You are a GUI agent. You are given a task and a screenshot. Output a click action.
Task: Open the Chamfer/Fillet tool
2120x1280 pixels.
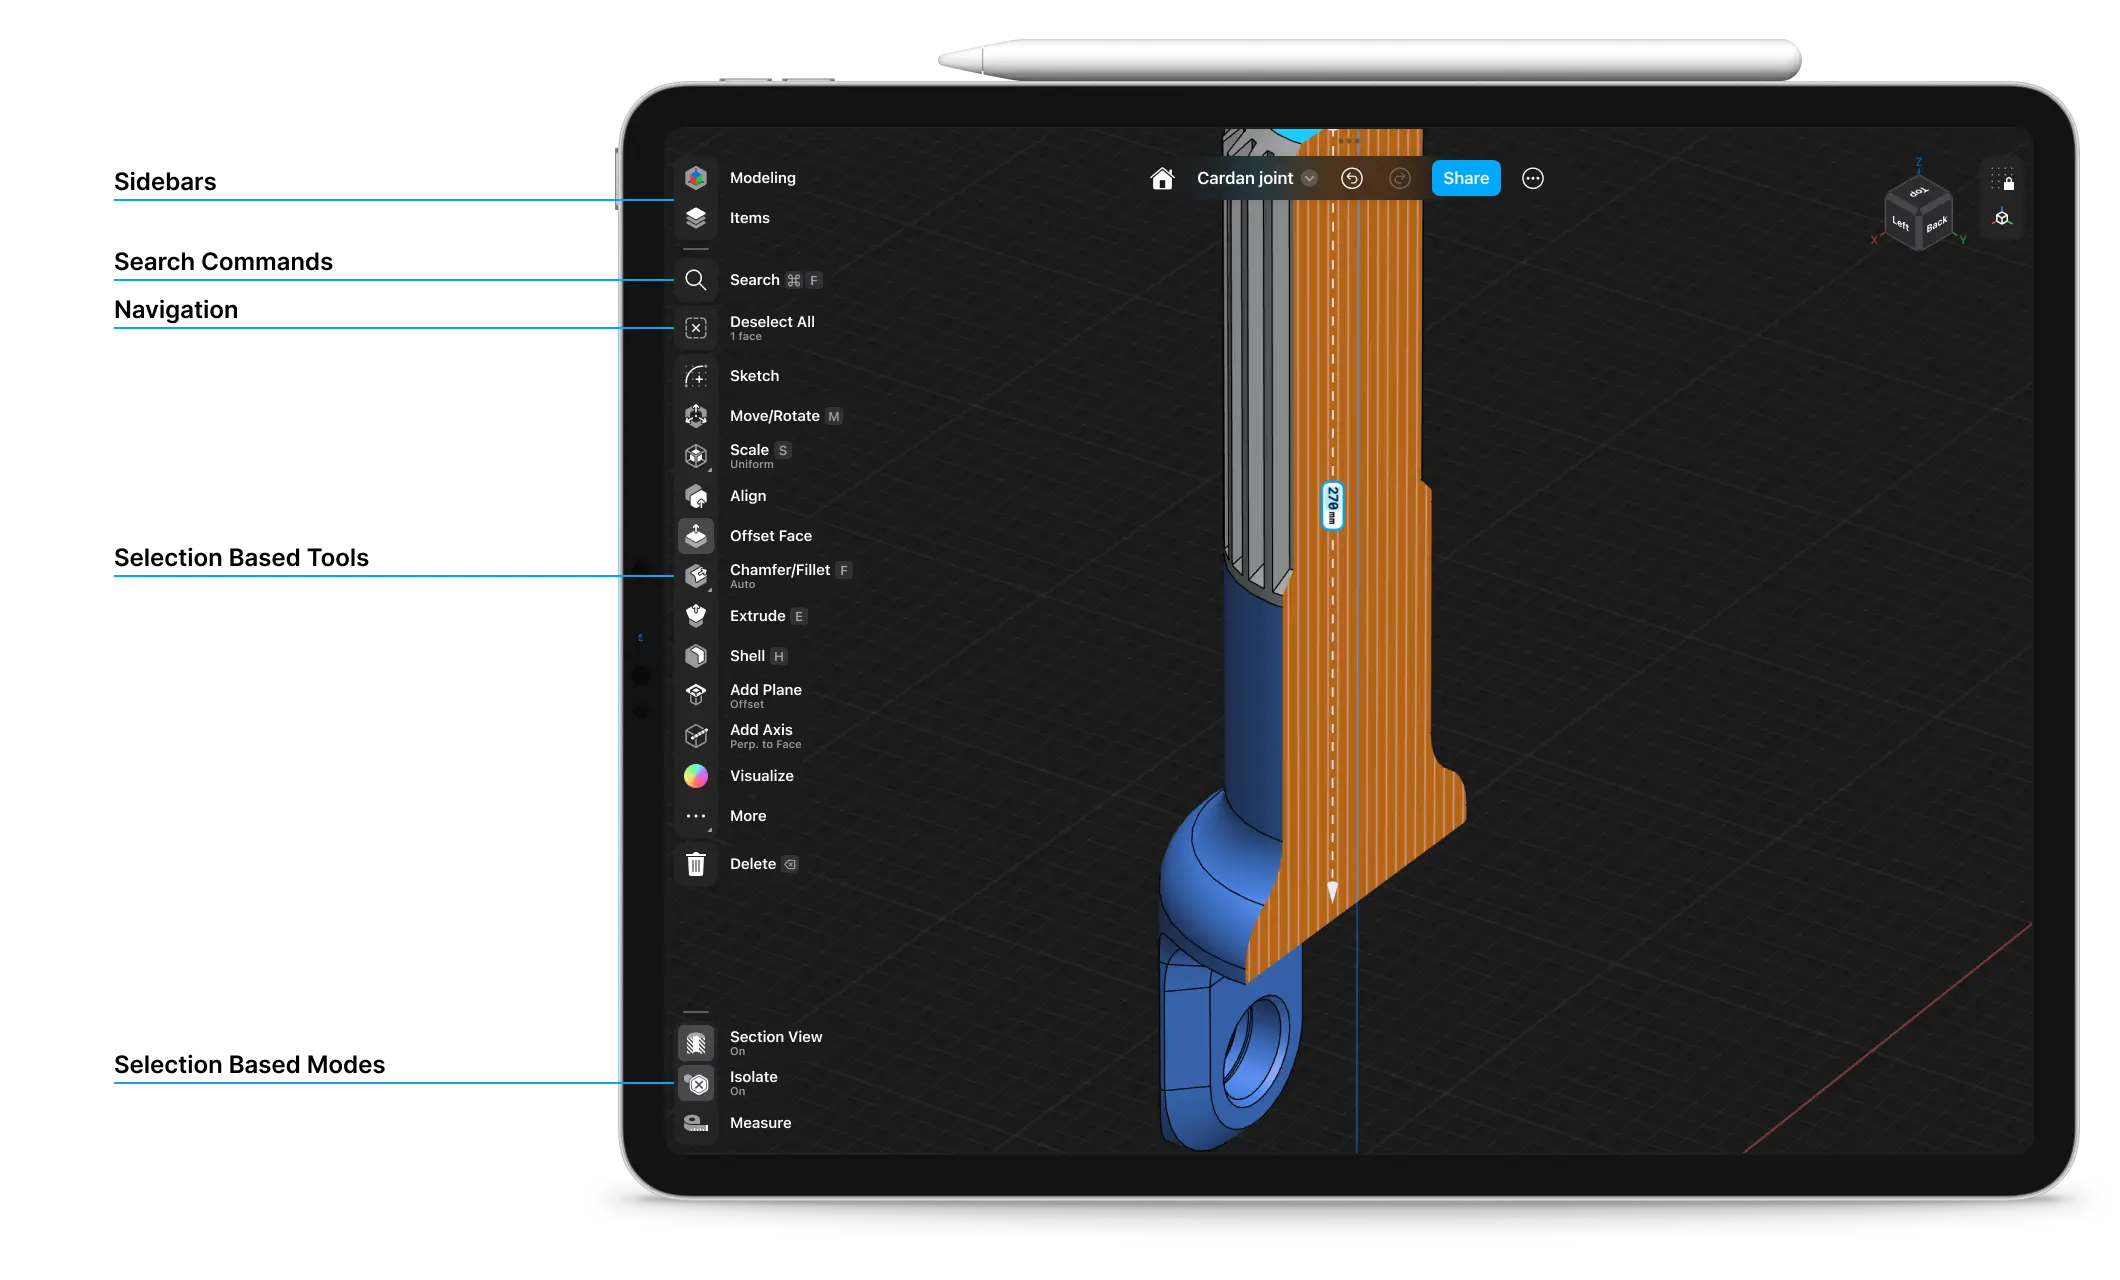coord(780,570)
